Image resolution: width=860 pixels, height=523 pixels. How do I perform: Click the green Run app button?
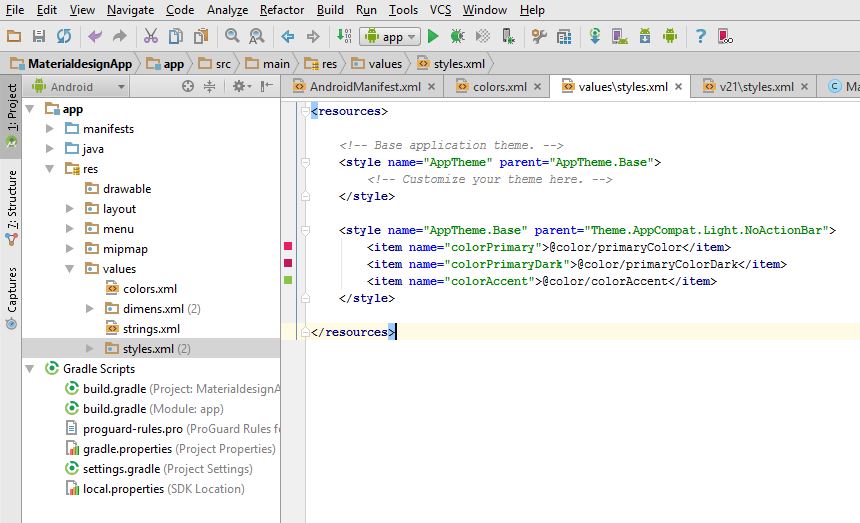(433, 36)
